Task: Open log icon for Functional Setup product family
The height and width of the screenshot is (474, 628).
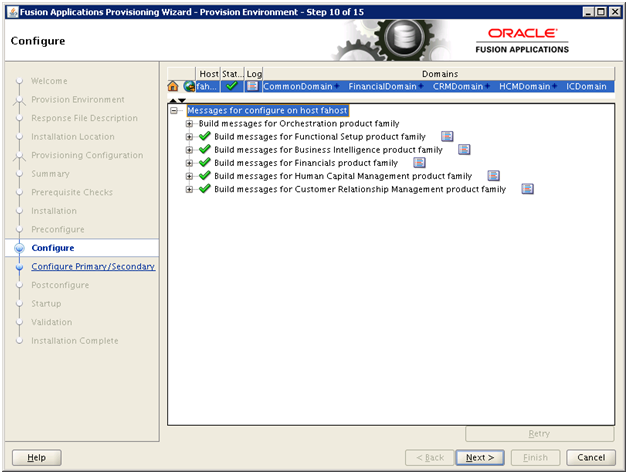Action: click(447, 137)
